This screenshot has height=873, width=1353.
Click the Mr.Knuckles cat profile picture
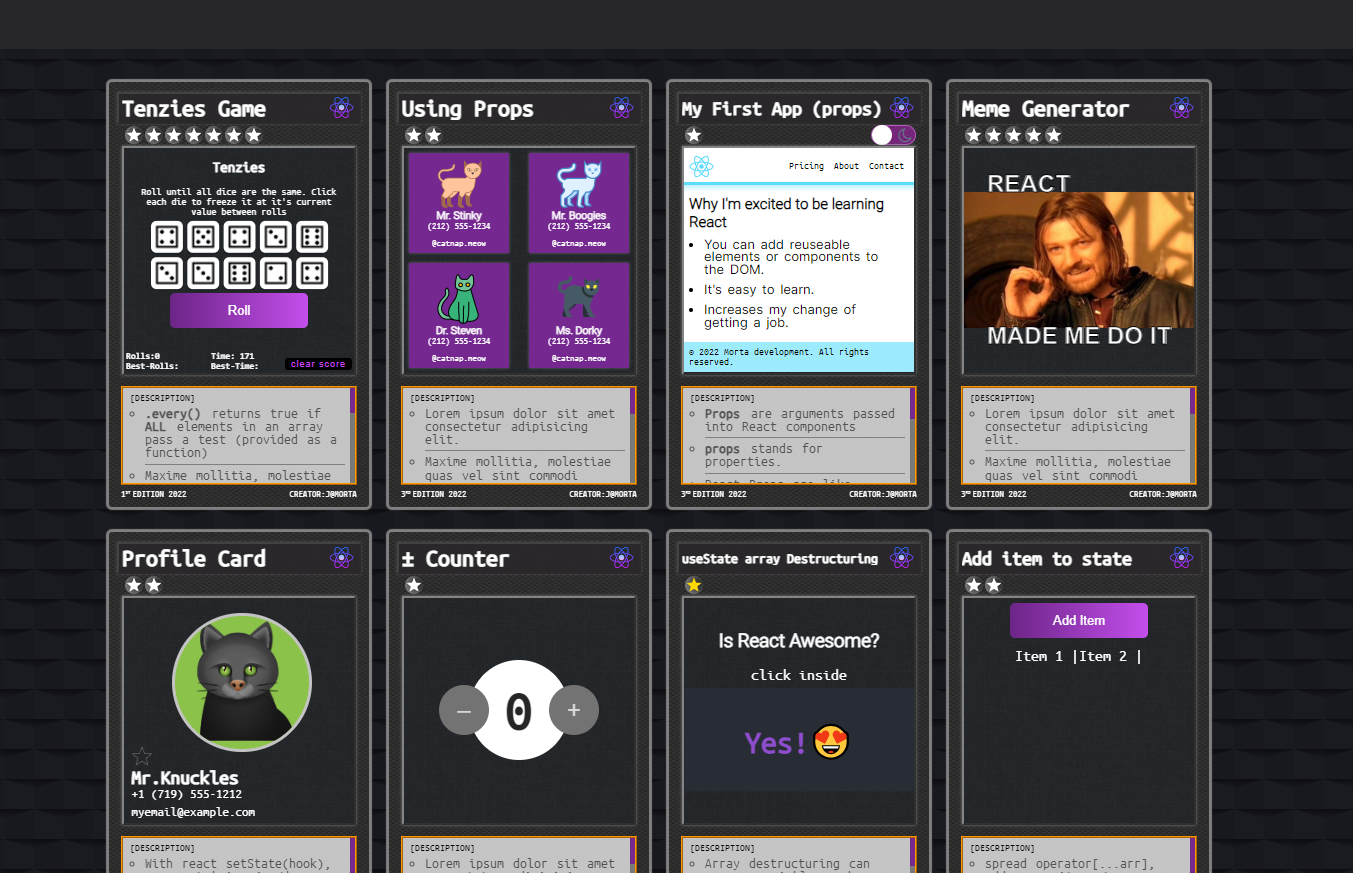tap(242, 683)
